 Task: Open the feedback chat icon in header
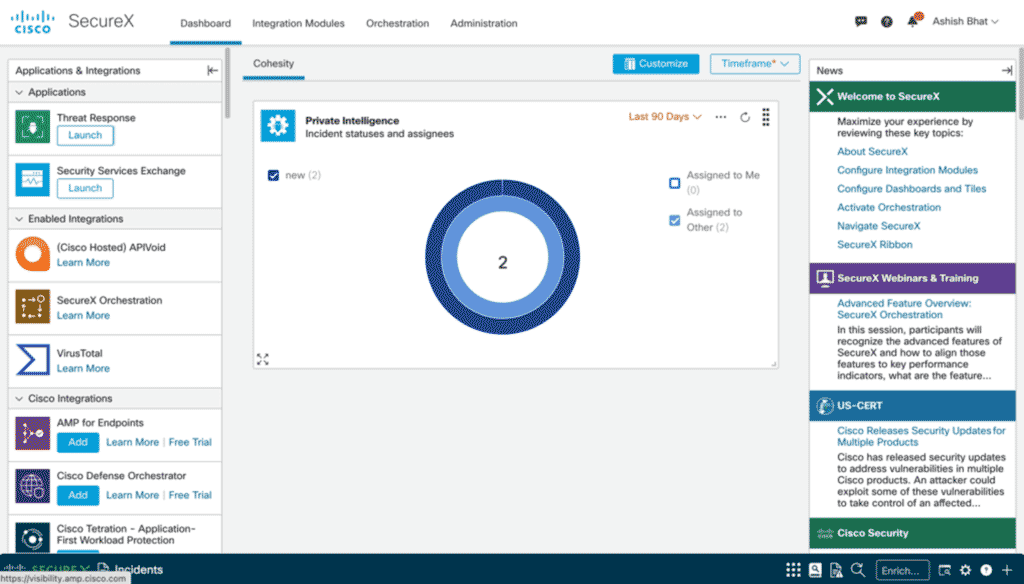pos(861,22)
